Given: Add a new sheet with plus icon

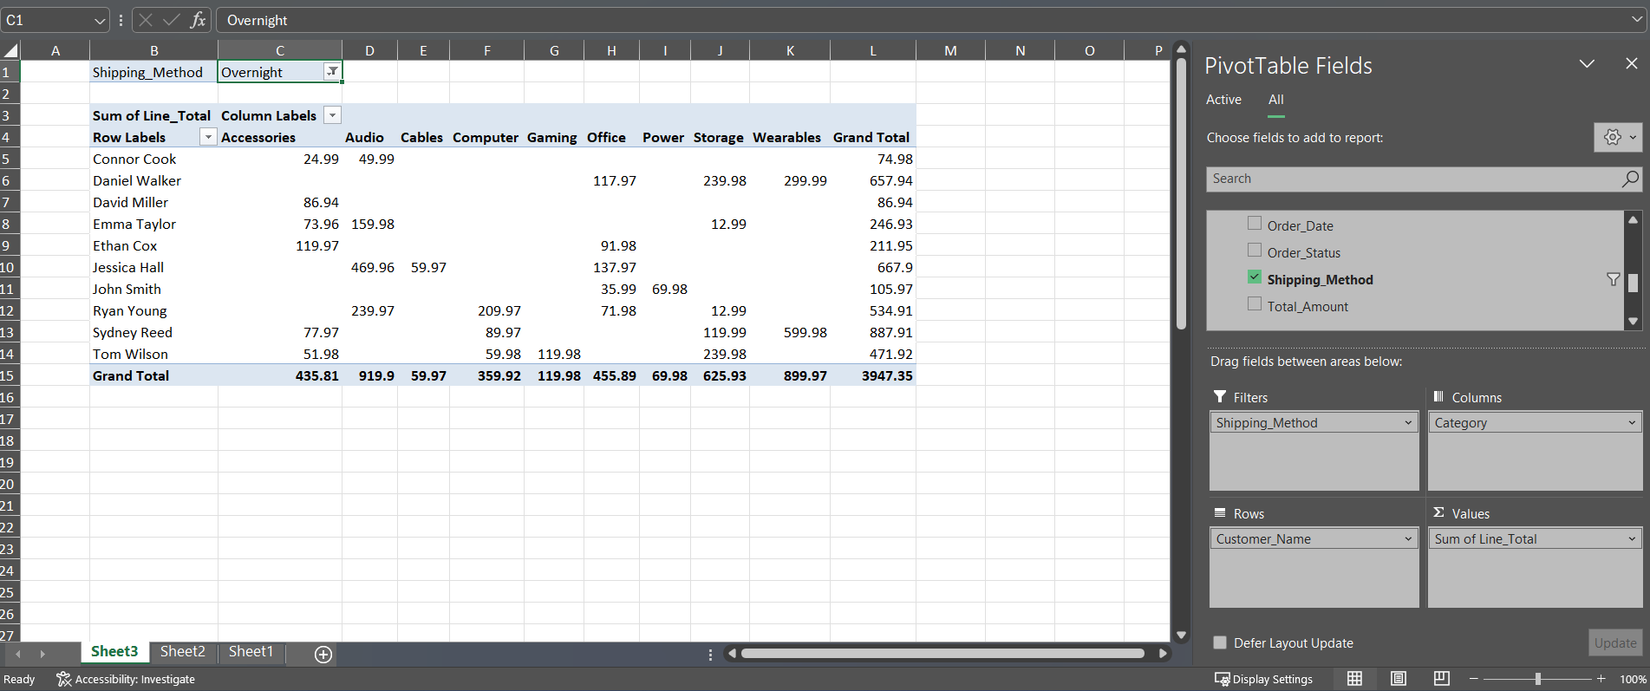Looking at the screenshot, I should (323, 654).
